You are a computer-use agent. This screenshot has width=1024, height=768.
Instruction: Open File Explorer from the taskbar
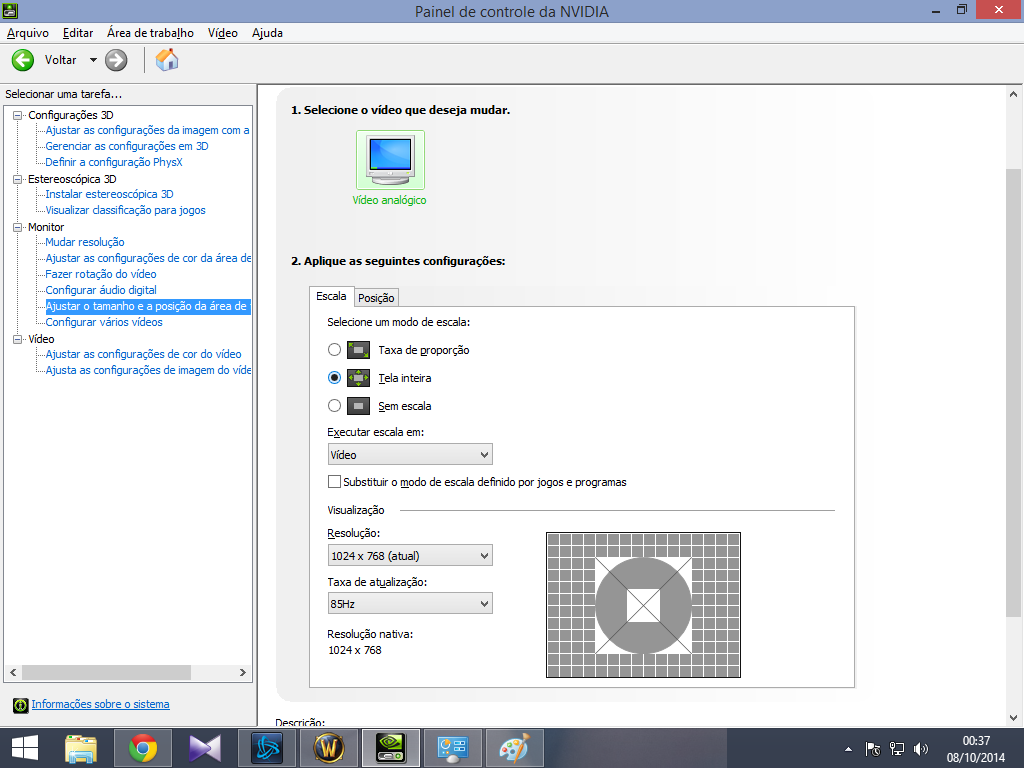tap(82, 748)
